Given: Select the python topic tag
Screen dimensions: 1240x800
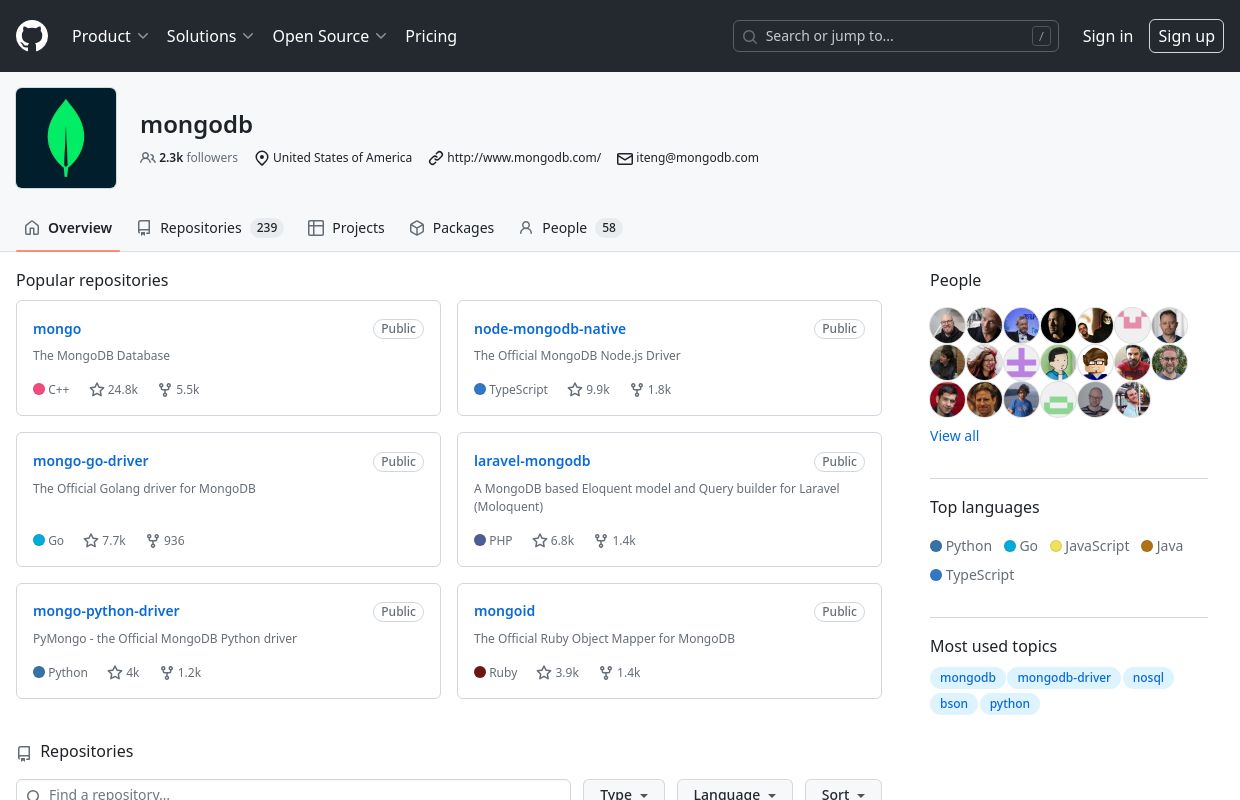Looking at the screenshot, I should [x=1010, y=704].
